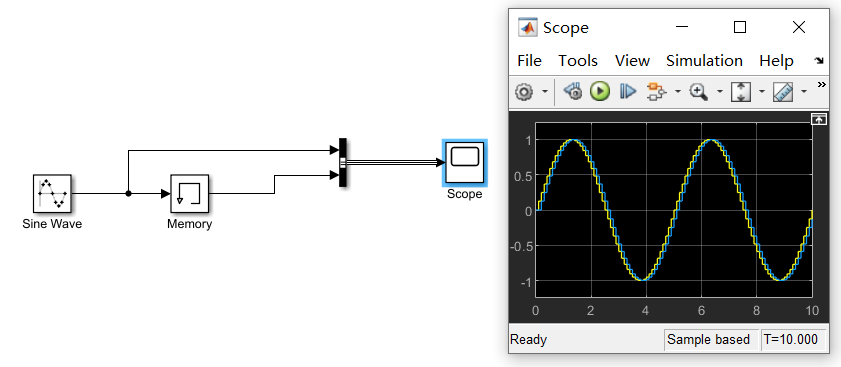
Task: Click the dock arrow at menu bar end
Action: 819,61
